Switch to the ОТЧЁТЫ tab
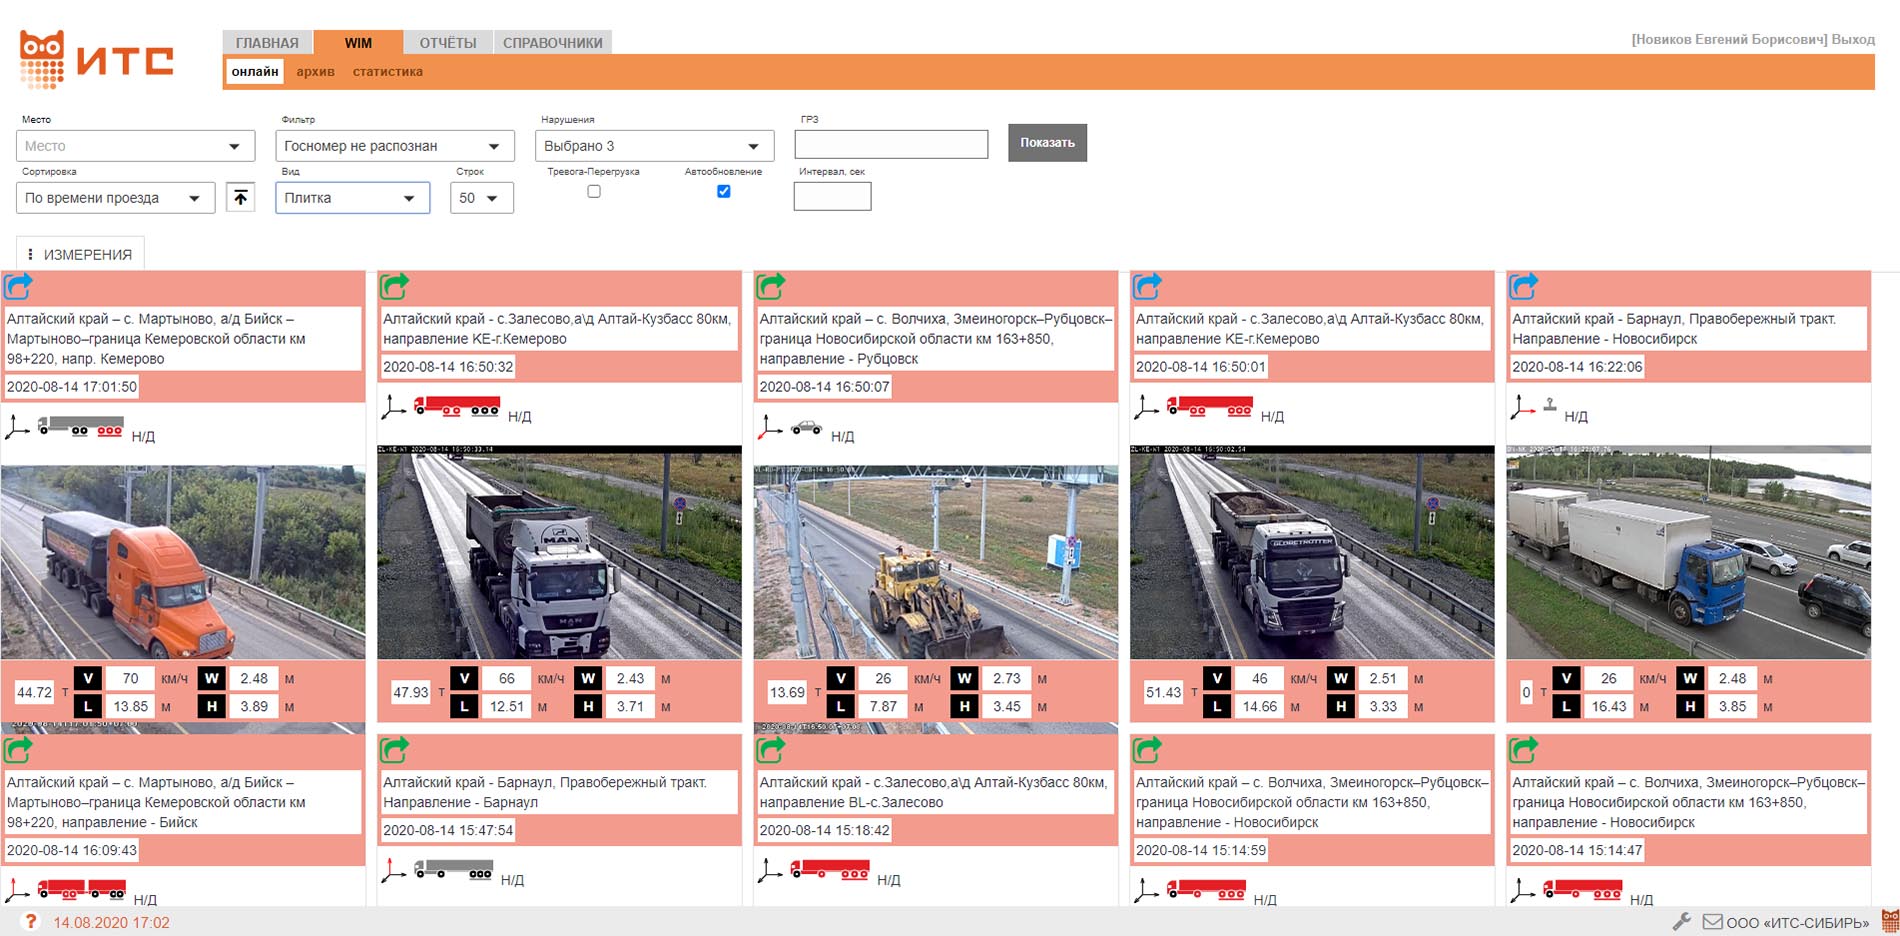 pyautogui.click(x=447, y=43)
